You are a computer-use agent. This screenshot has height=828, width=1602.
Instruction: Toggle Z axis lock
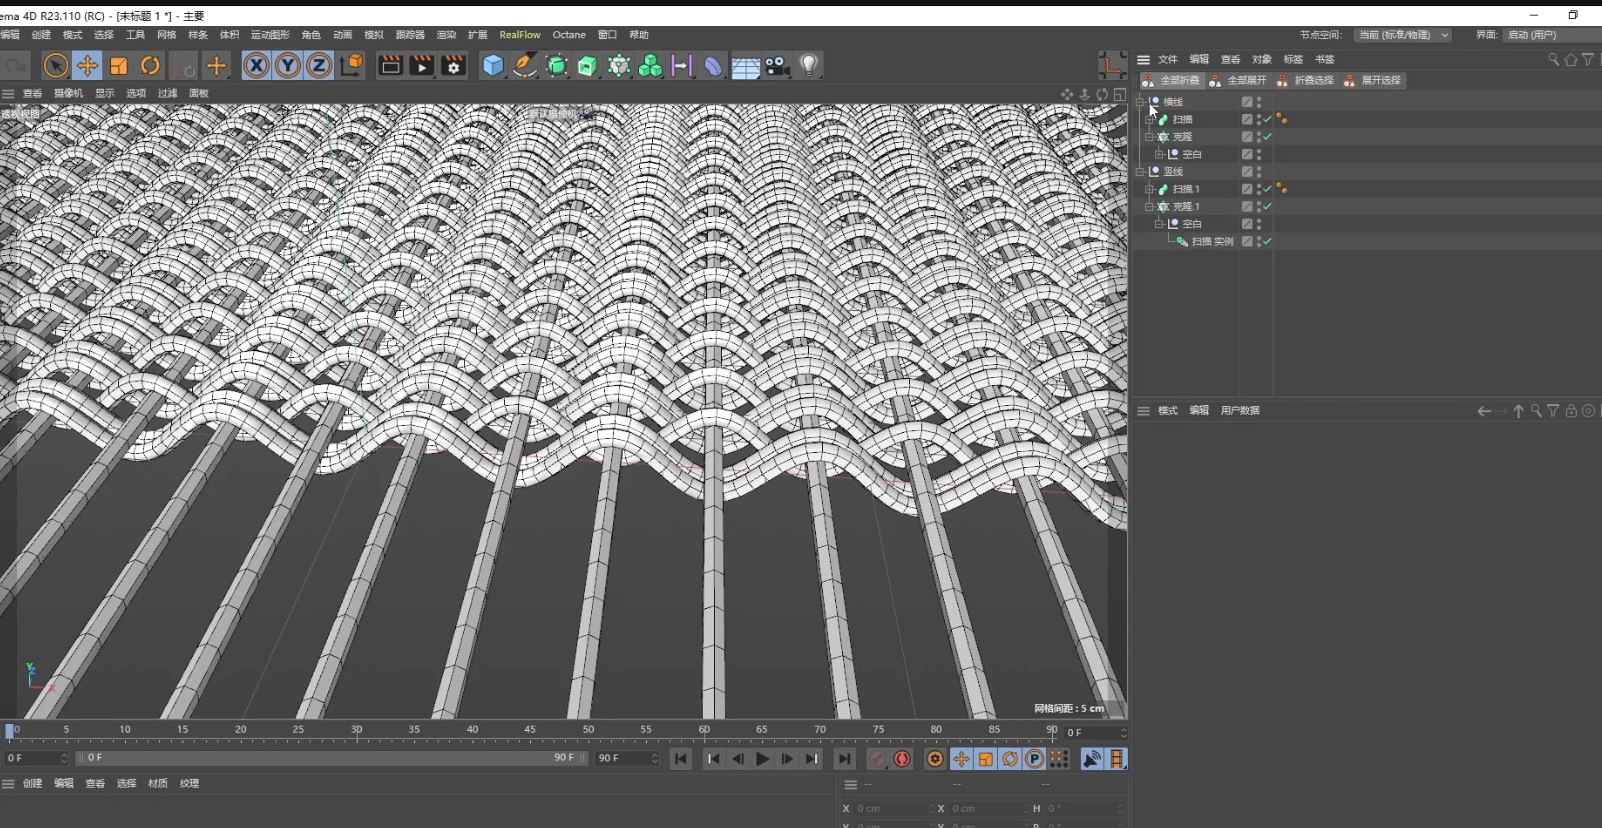(319, 66)
